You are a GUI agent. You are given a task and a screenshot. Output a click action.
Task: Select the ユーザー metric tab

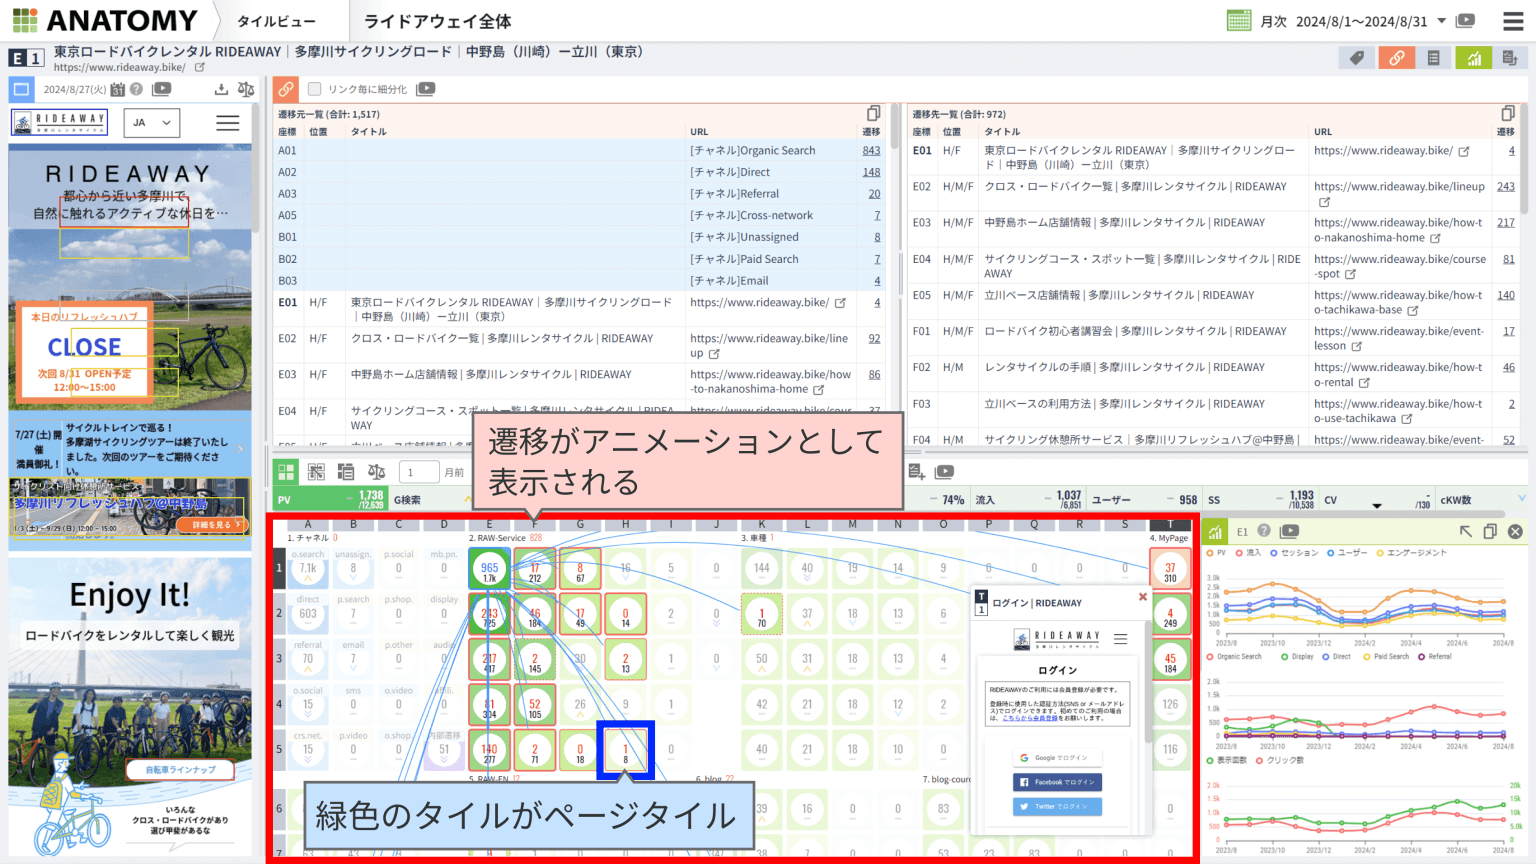[x=1143, y=500]
